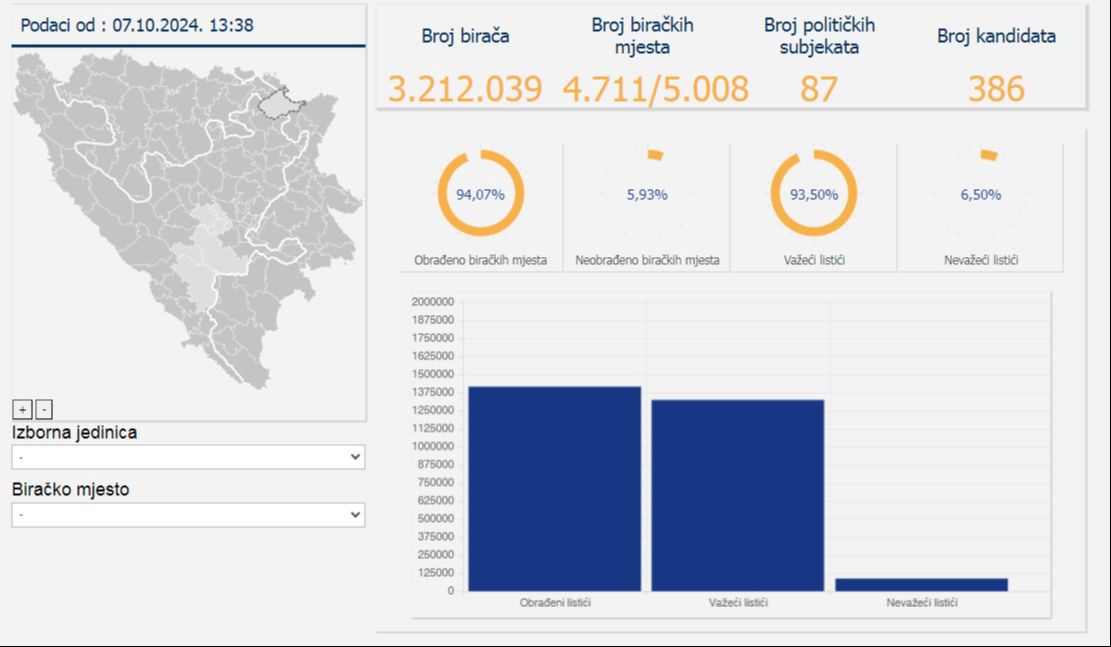Click the Važeći listići bar in chart
The height and width of the screenshot is (647, 1111).
[x=738, y=495]
